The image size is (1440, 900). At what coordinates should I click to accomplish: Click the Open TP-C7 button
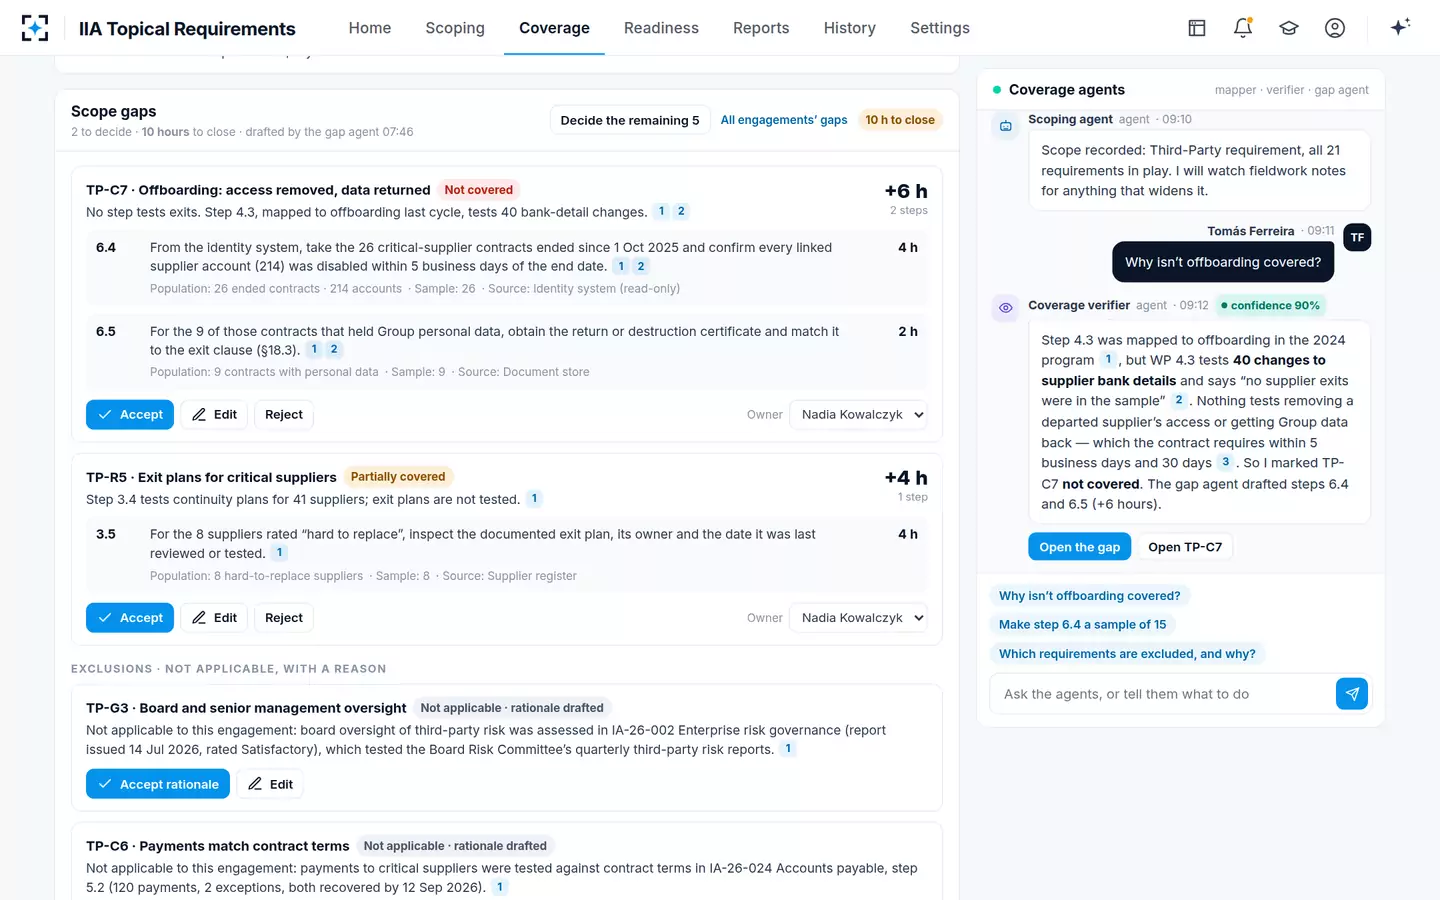pos(1185,547)
